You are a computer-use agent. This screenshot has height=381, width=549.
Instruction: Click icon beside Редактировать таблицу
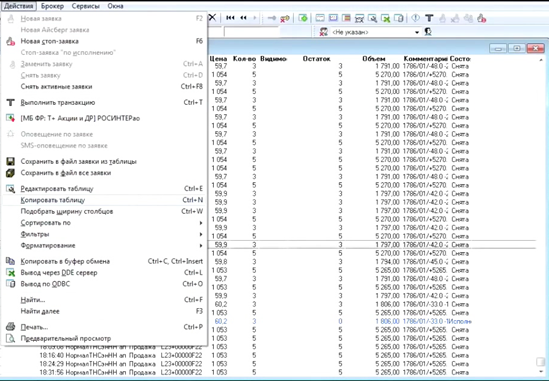click(11, 189)
